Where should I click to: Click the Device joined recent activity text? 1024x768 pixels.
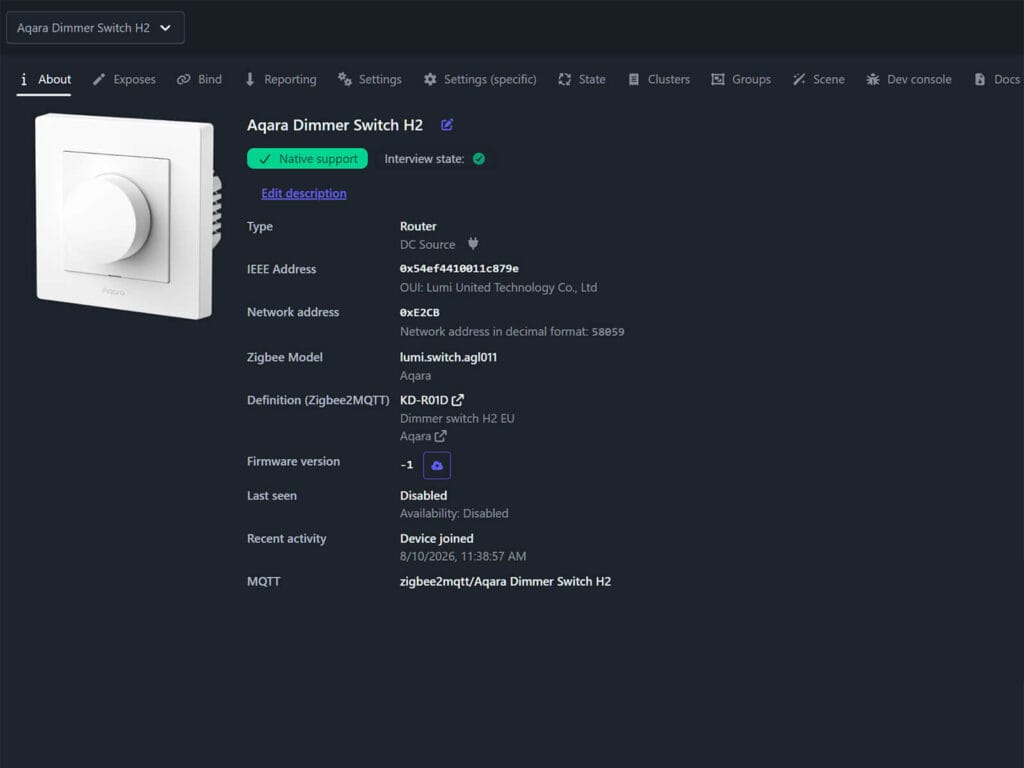[436, 538]
